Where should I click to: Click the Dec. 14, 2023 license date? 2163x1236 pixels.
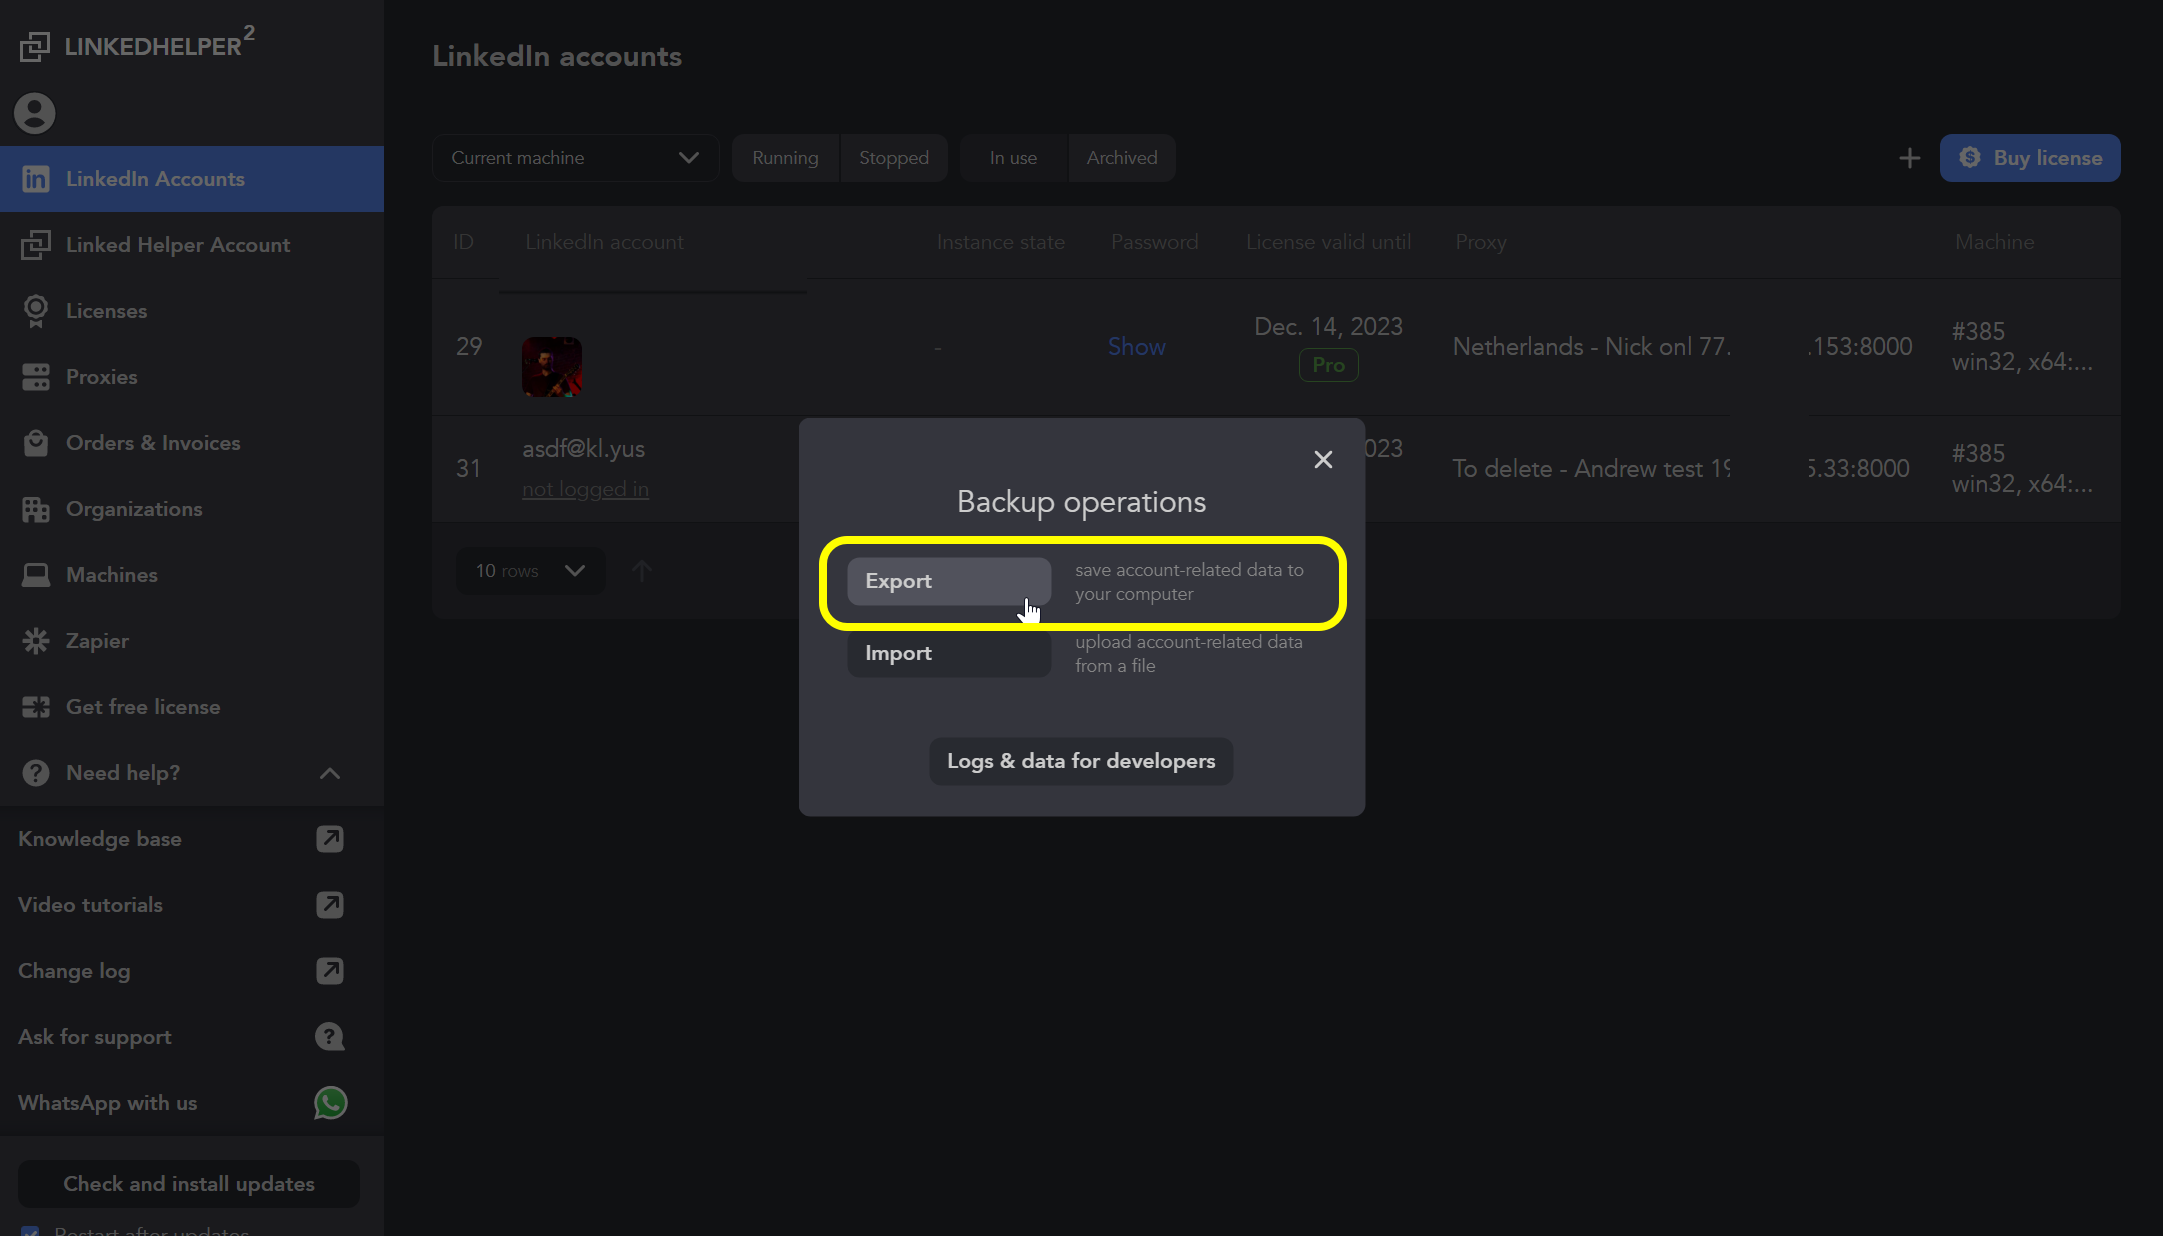coord(1328,327)
